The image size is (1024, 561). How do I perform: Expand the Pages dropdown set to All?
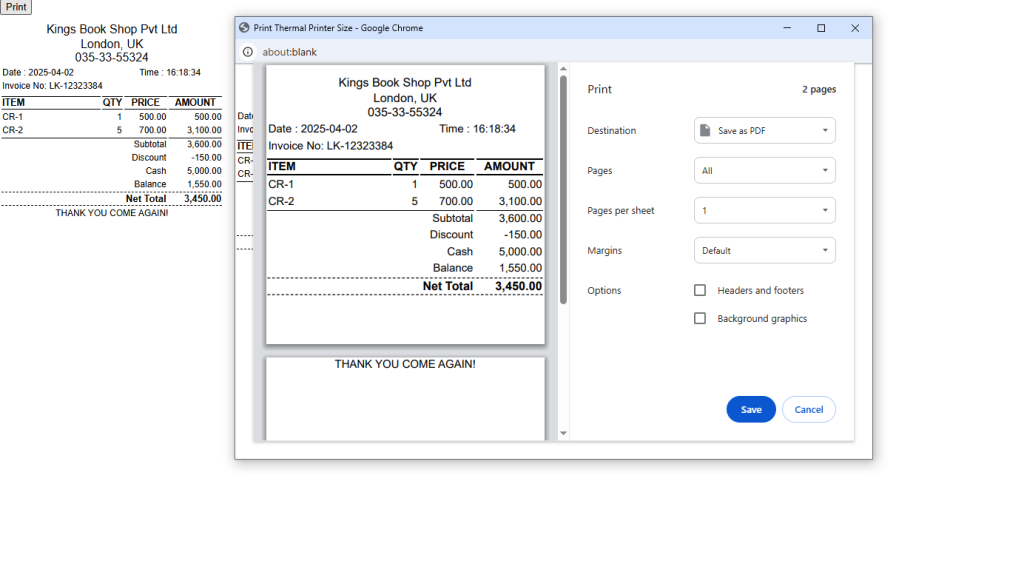[x=765, y=171]
